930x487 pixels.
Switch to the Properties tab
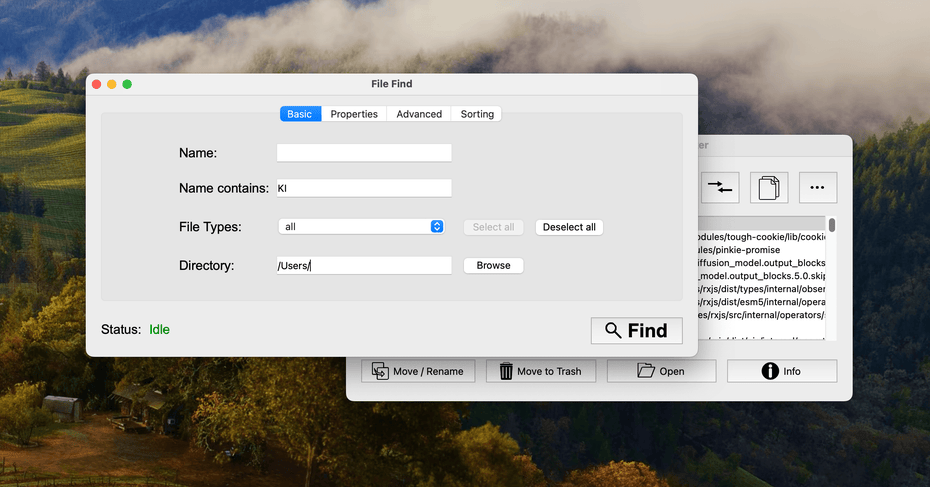(x=354, y=114)
